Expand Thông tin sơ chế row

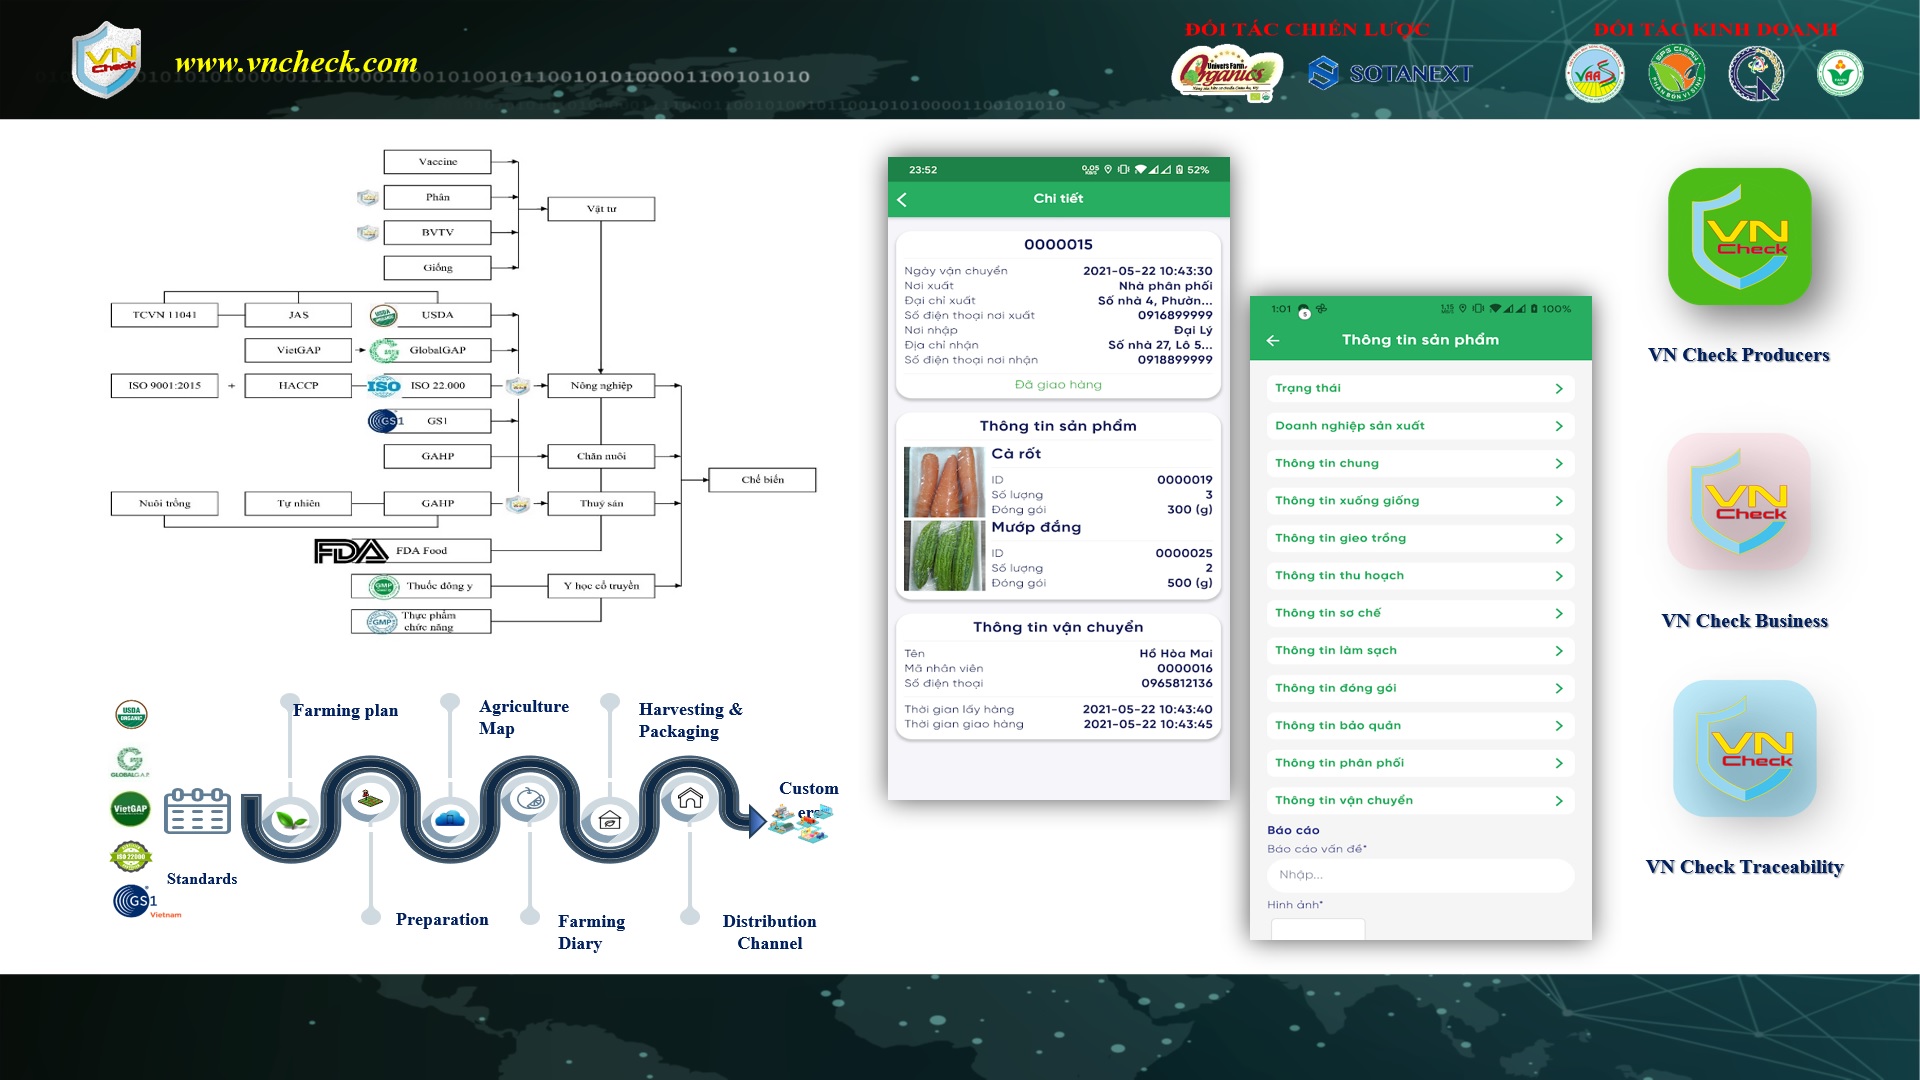coord(1420,613)
